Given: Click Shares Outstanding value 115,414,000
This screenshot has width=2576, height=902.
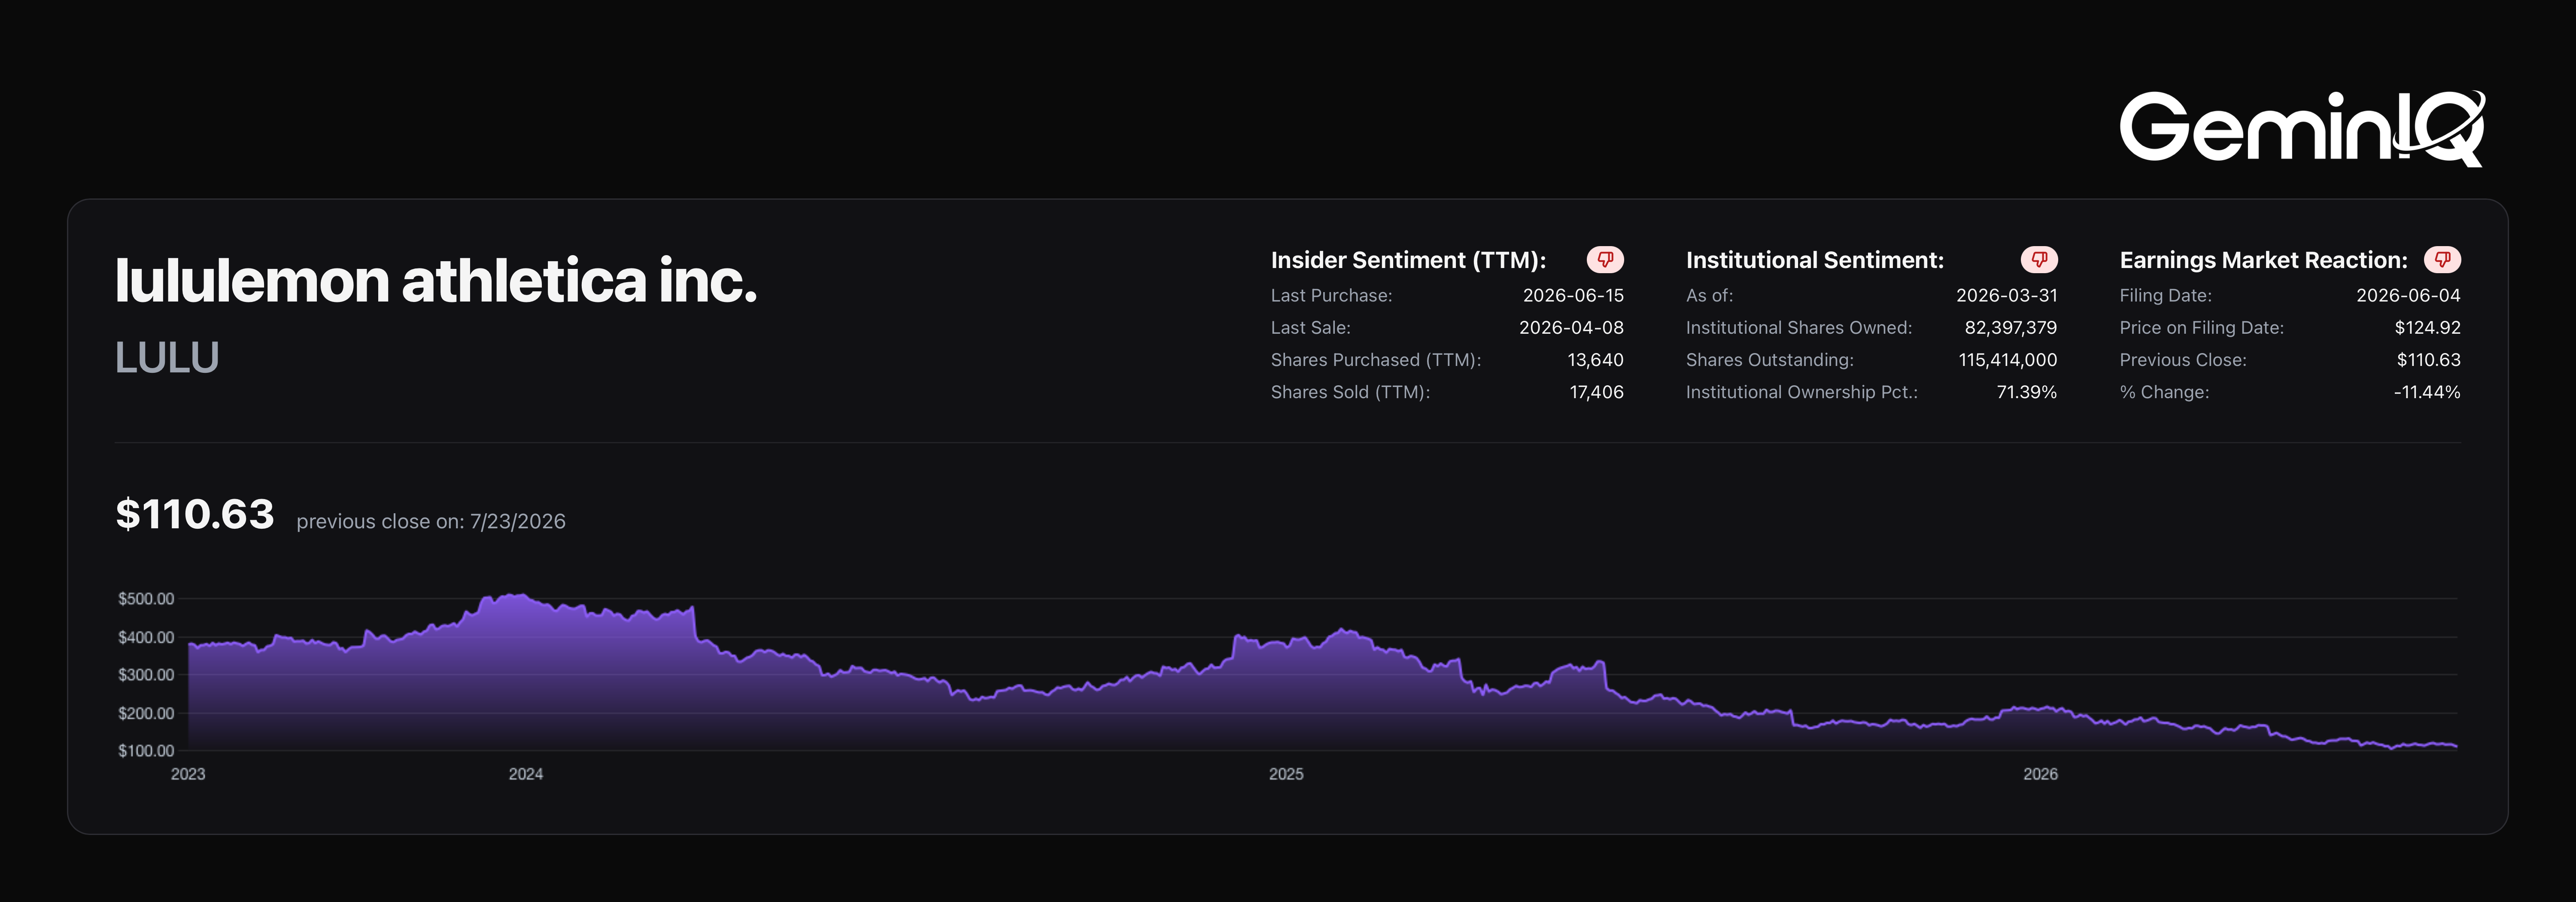Looking at the screenshot, I should (2007, 359).
